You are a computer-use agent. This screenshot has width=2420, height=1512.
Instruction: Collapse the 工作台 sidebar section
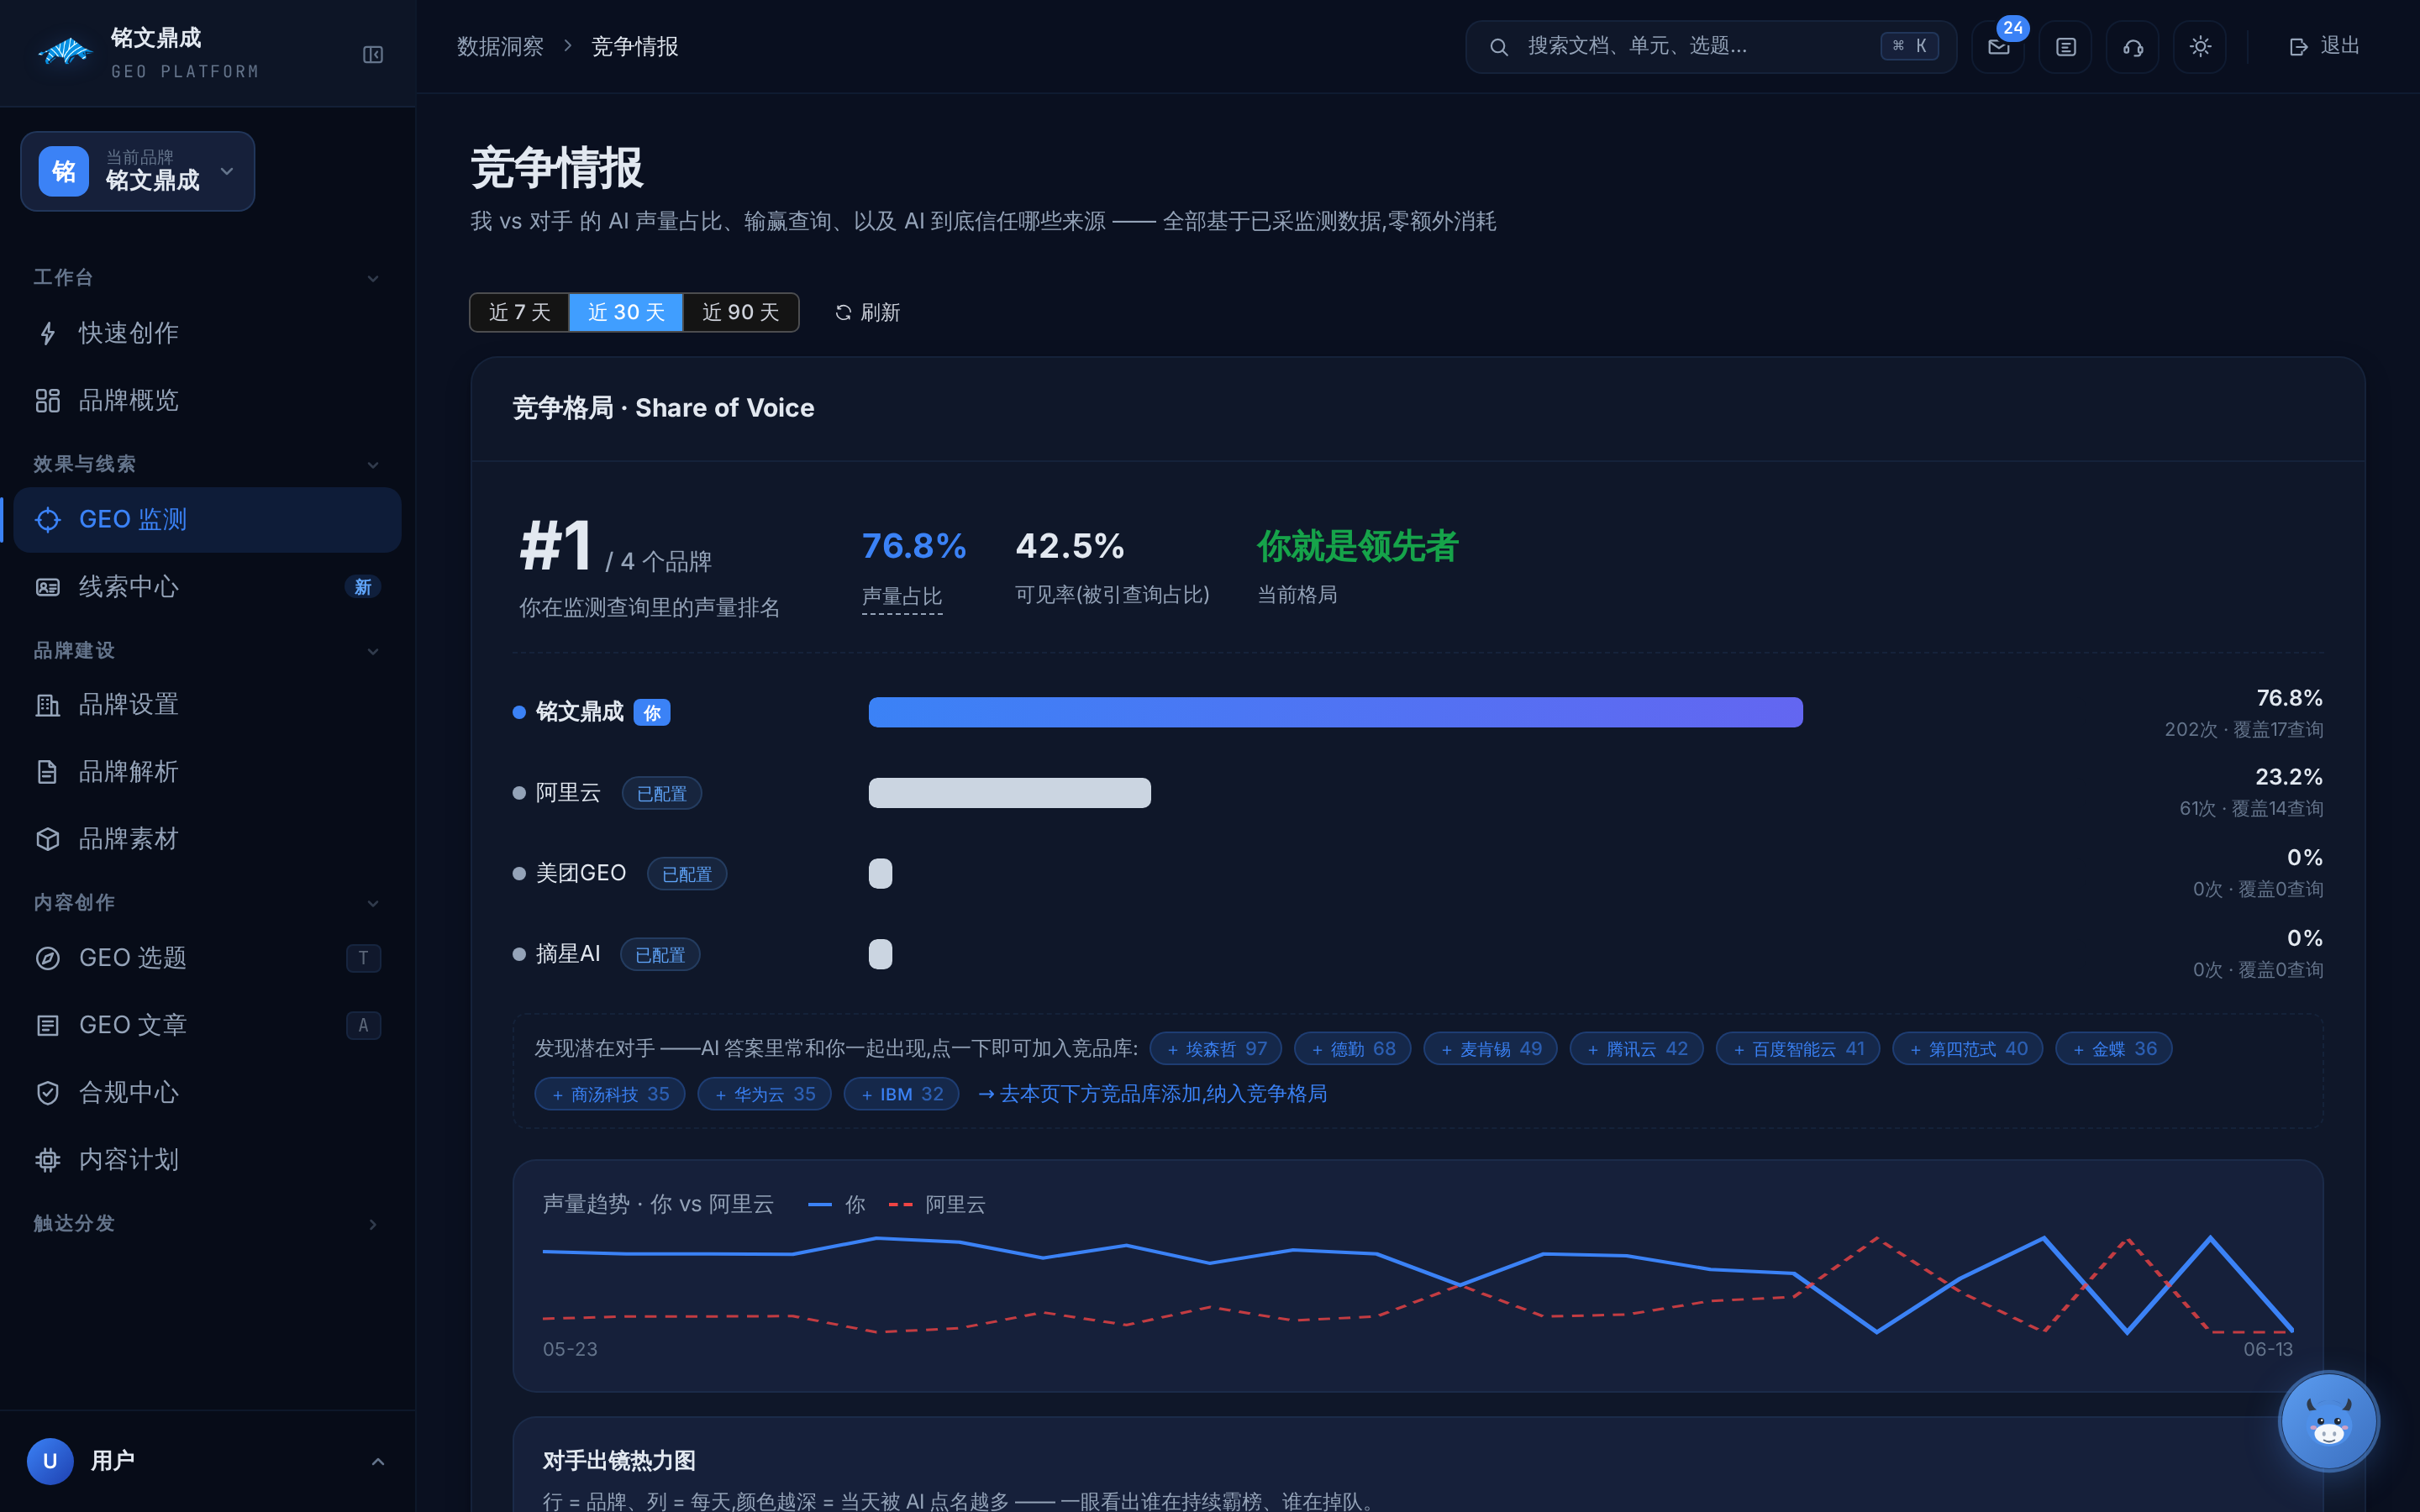tap(207, 278)
